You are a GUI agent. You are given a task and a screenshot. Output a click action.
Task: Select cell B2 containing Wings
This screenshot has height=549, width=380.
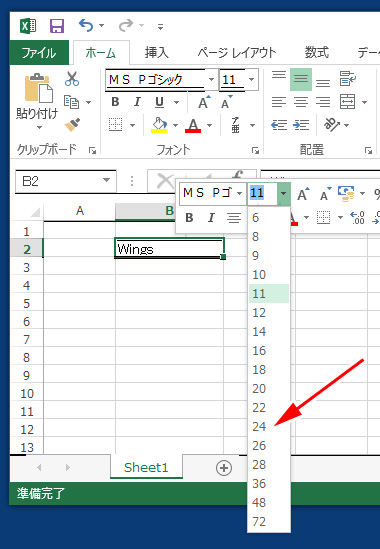click(169, 249)
